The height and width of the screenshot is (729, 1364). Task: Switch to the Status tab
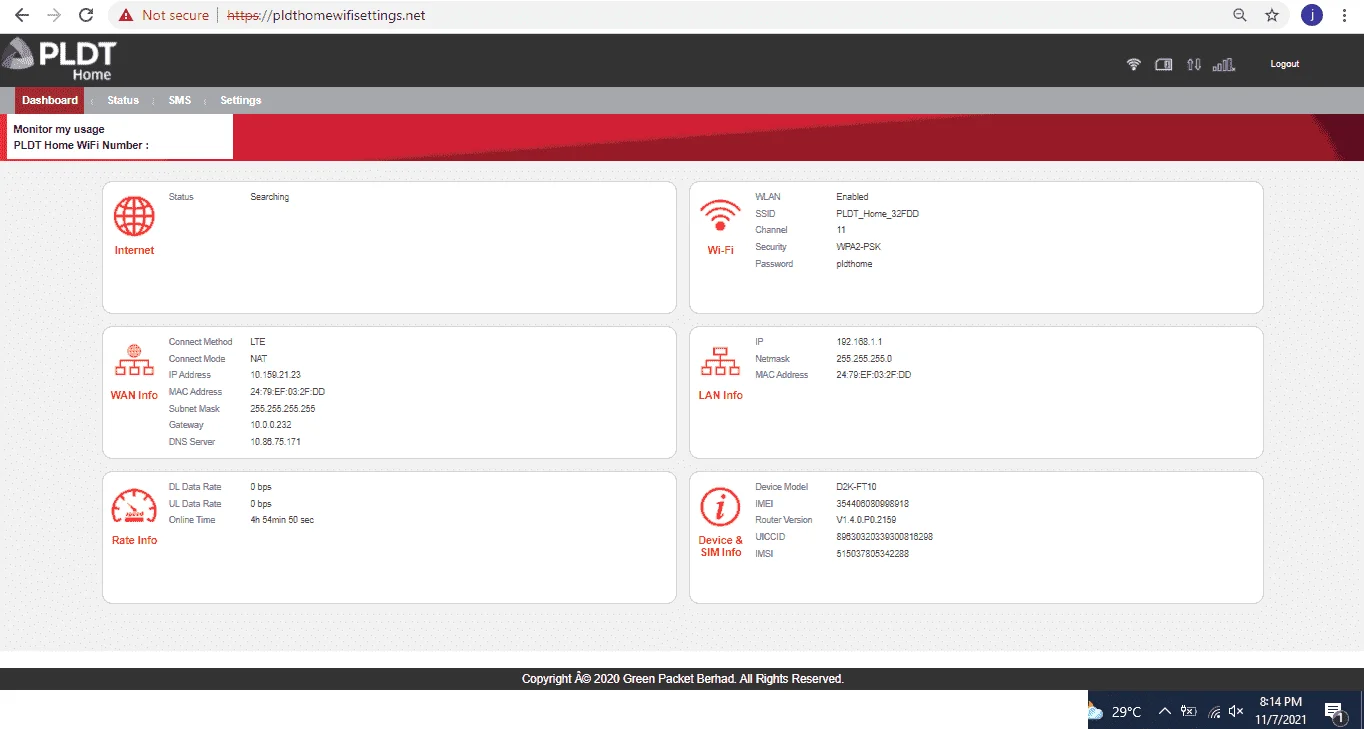[x=123, y=100]
